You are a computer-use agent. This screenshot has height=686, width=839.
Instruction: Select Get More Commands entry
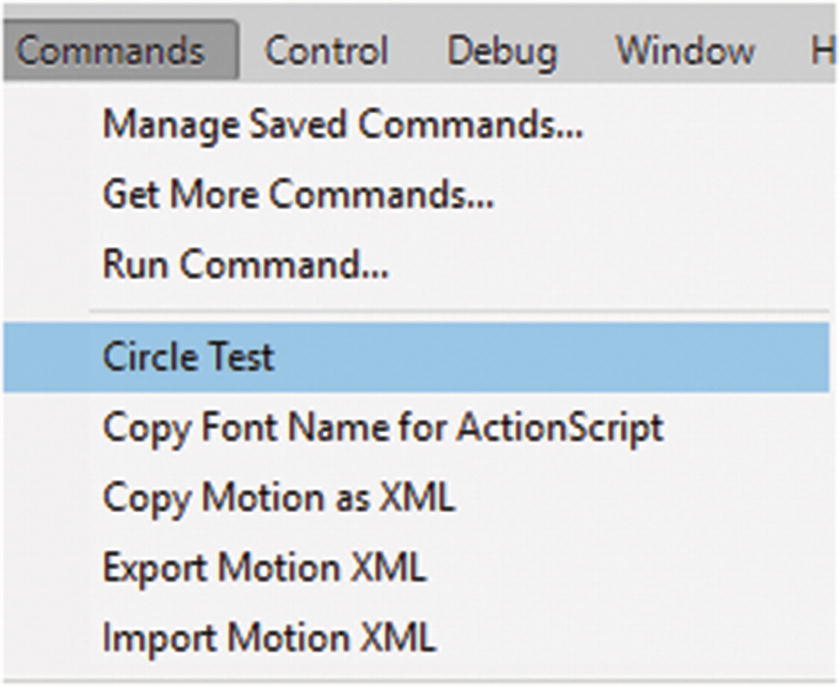298,195
